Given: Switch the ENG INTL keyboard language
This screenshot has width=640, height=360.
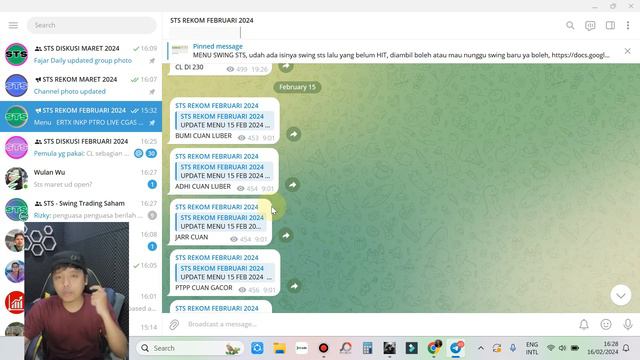Looking at the screenshot, I should click(532, 348).
